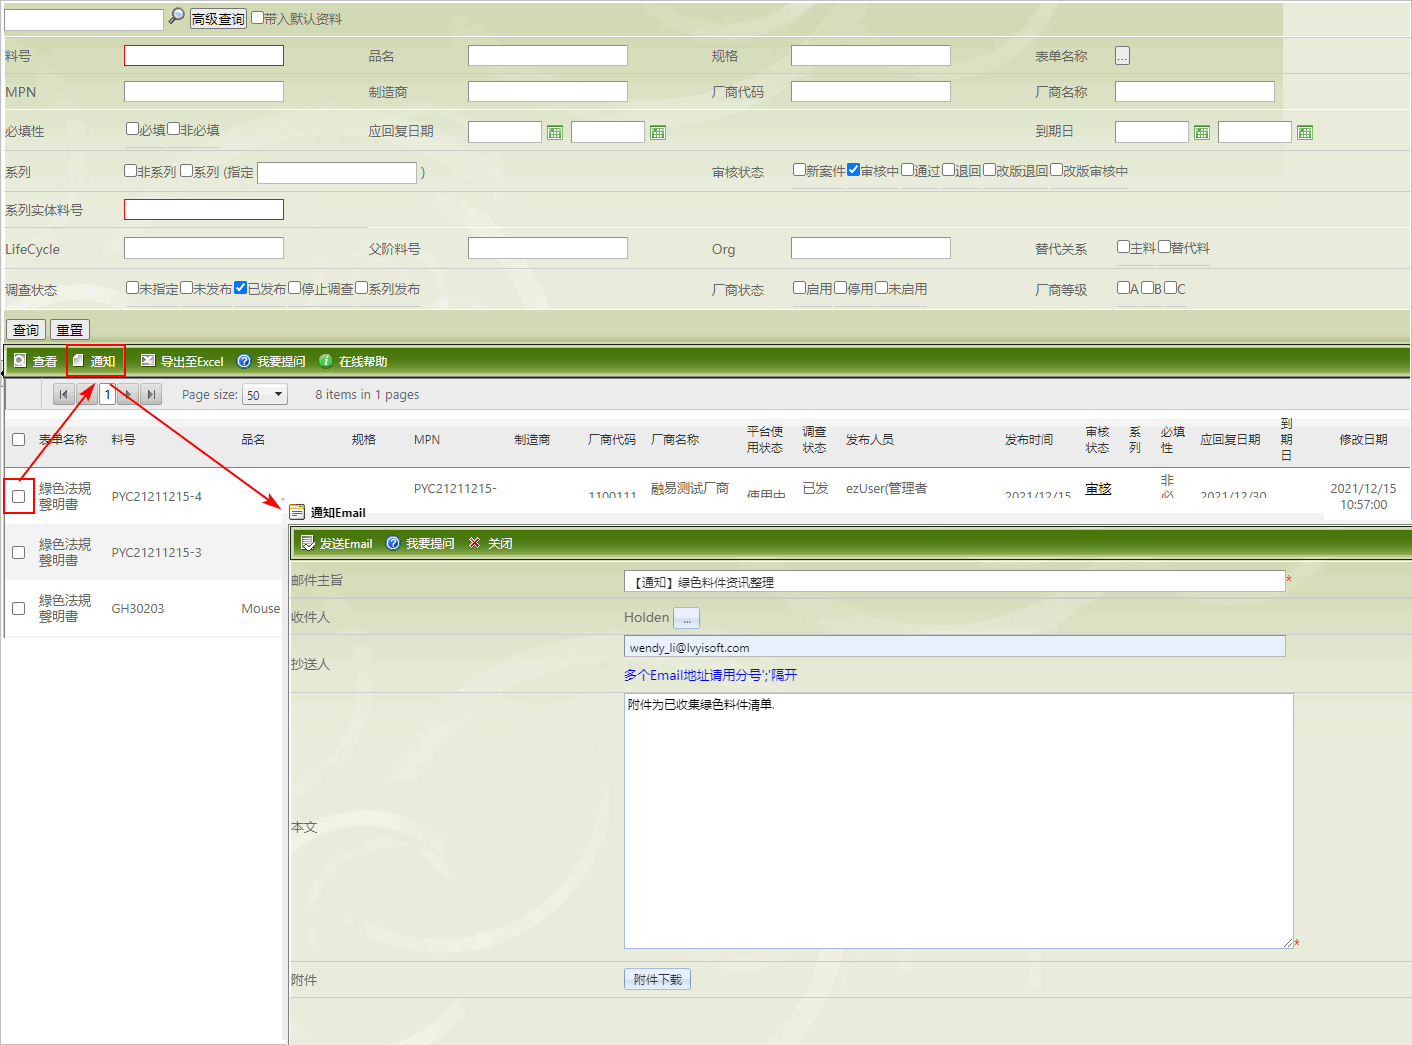Click the 通知 toolbar item
The image size is (1412, 1045).
[95, 361]
